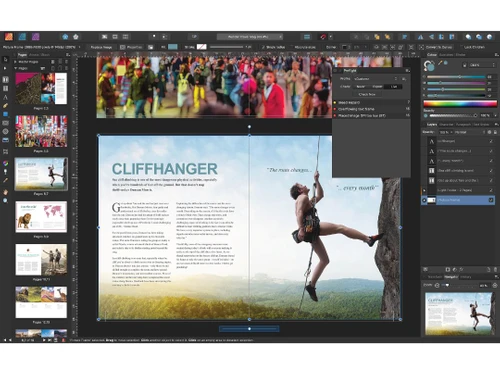Viewport: 500px width, 375px height.
Task: Select the blue Rectangle tool
Action: click(5, 114)
